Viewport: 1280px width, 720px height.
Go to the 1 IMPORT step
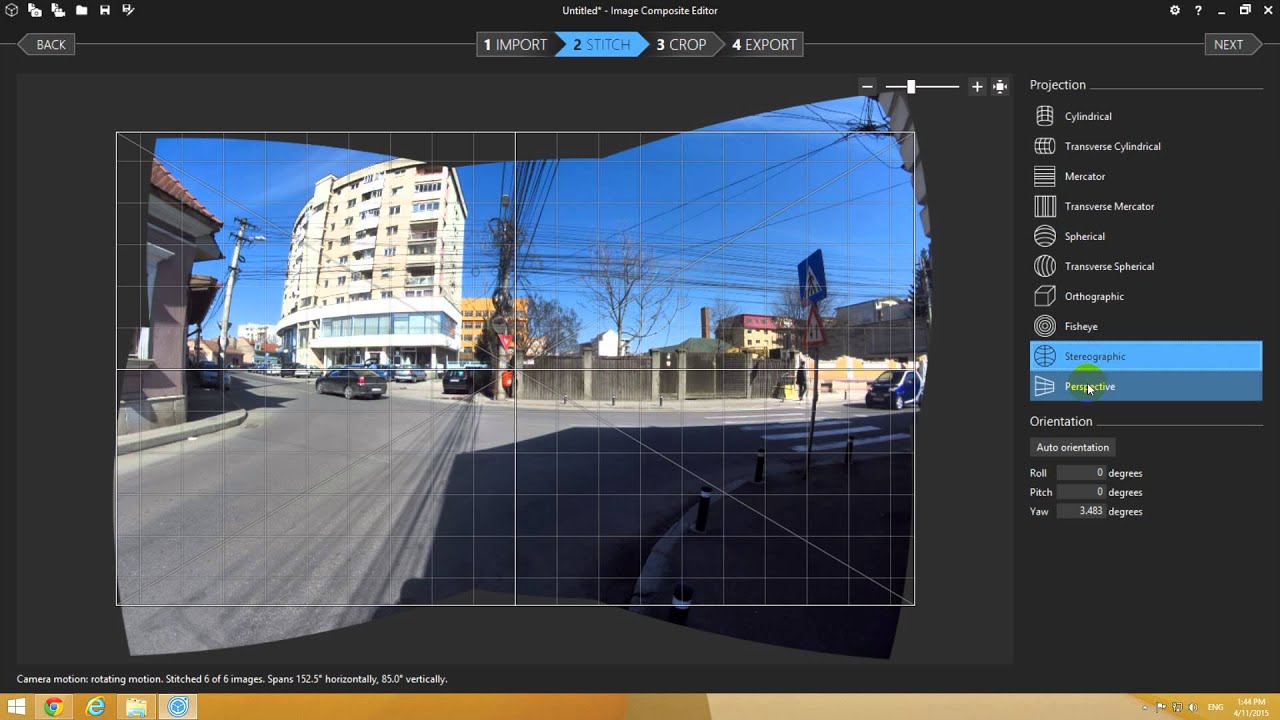(516, 45)
